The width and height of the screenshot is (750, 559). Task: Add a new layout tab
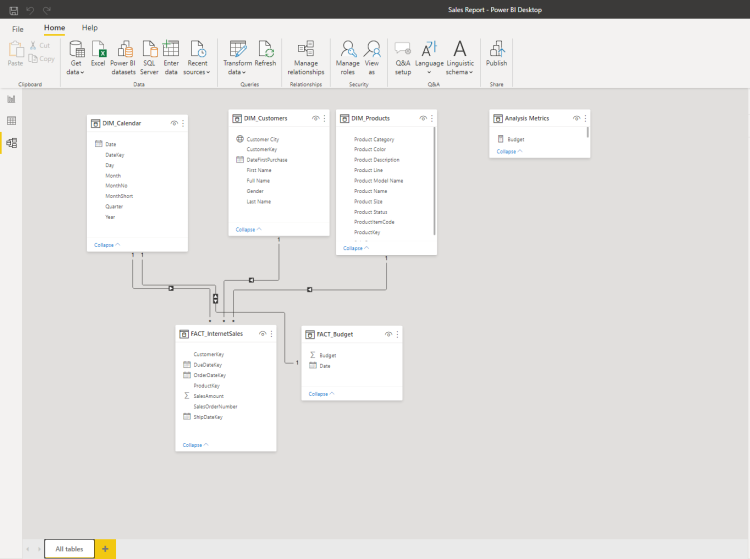[x=105, y=549]
